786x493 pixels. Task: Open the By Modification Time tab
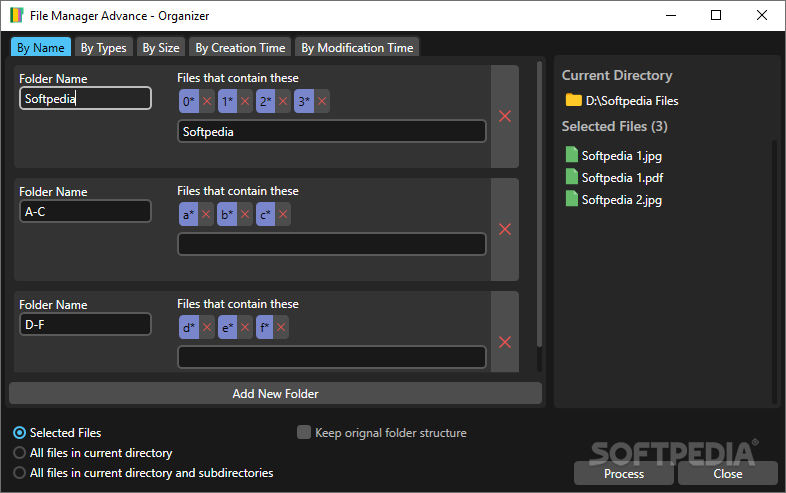click(357, 47)
